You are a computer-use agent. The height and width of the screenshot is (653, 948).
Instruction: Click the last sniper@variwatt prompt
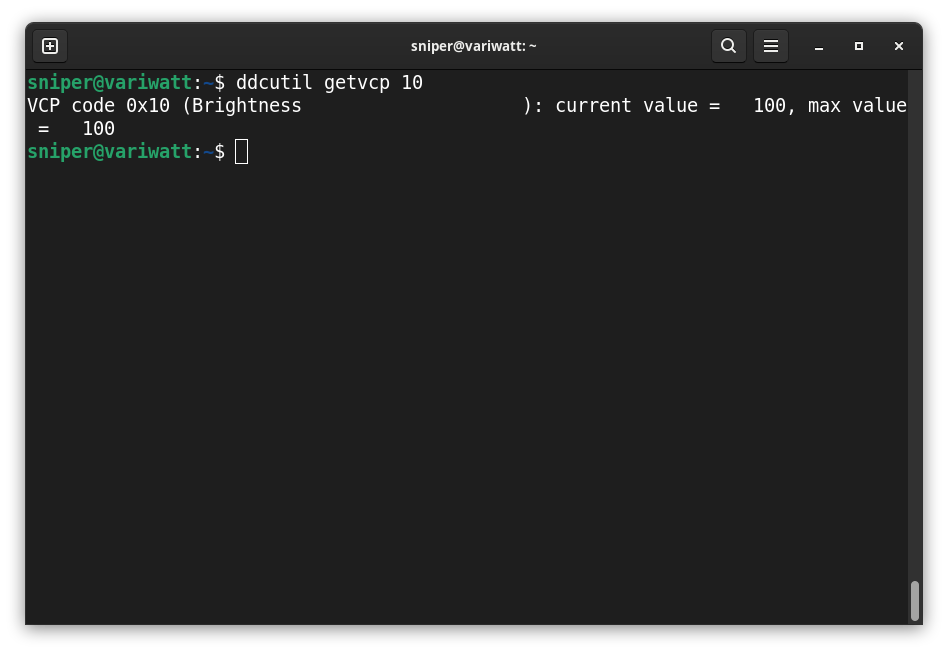109,152
